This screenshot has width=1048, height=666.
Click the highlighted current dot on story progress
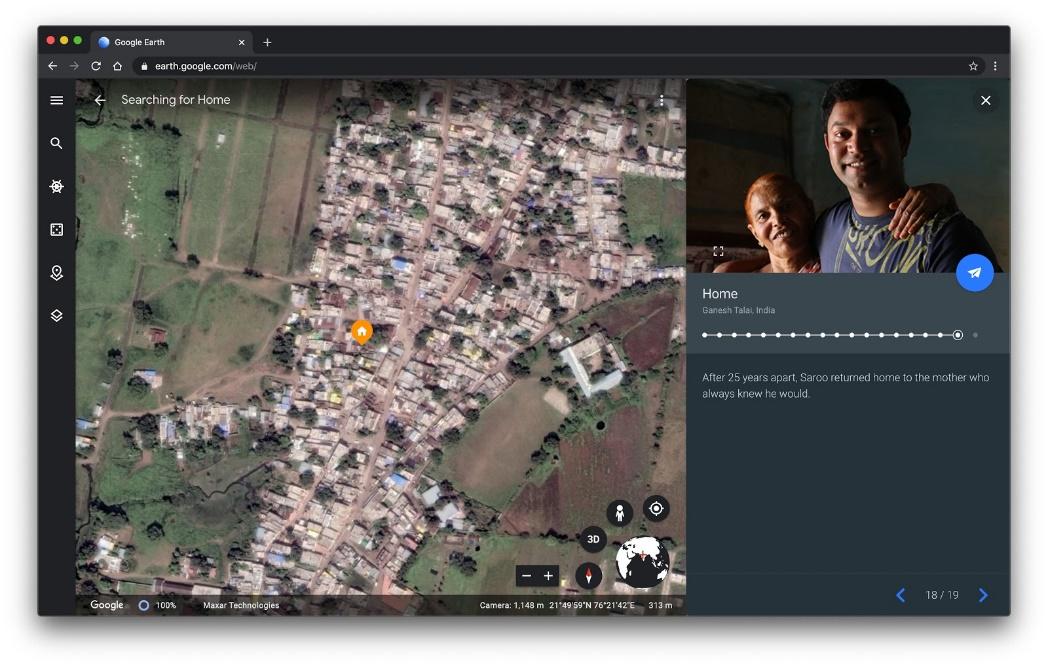coord(958,335)
